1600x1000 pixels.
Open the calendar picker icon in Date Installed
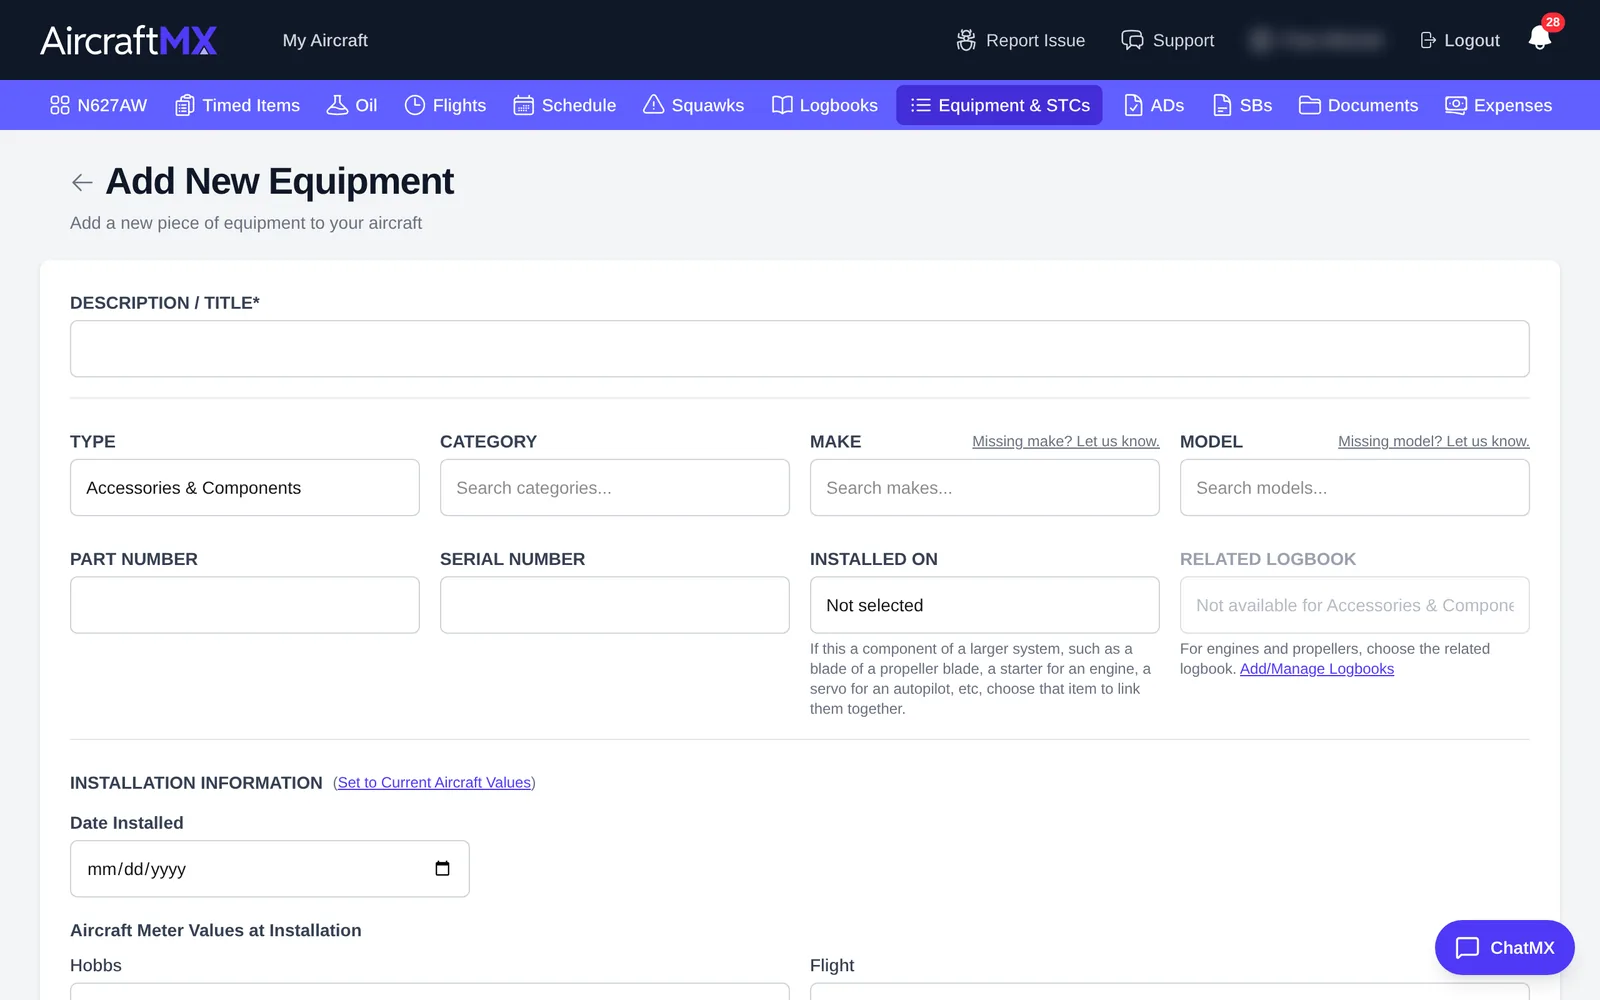point(442,868)
